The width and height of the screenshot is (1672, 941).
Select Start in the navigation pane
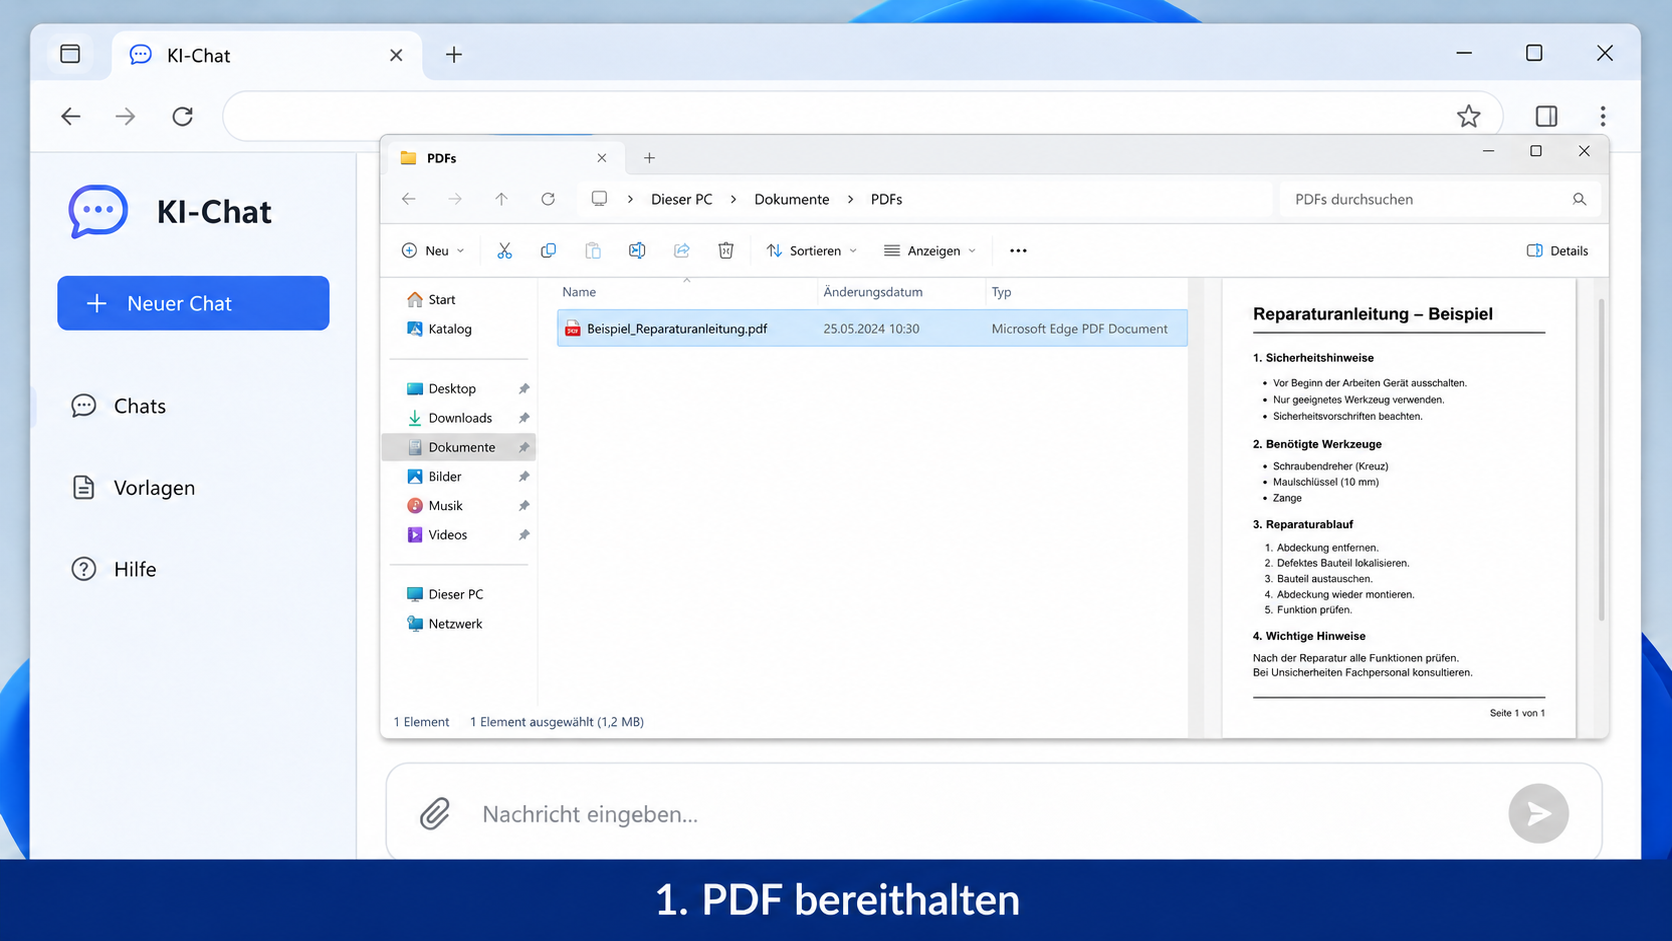tap(431, 300)
